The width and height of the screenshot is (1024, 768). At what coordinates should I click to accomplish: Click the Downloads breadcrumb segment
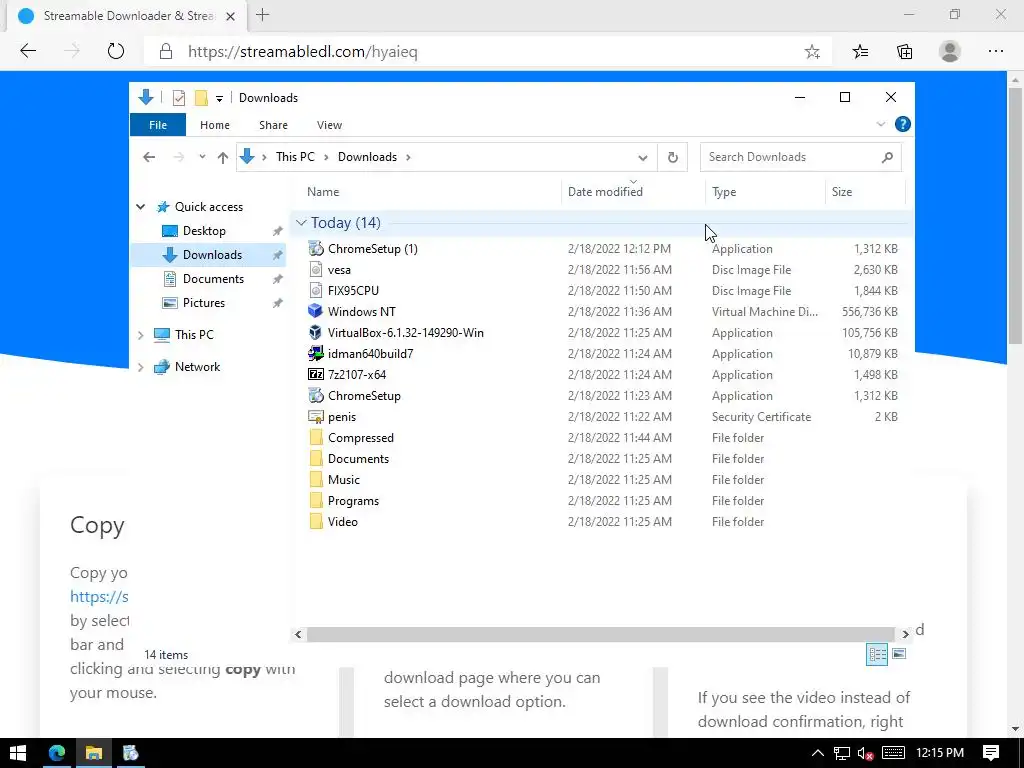(367, 157)
